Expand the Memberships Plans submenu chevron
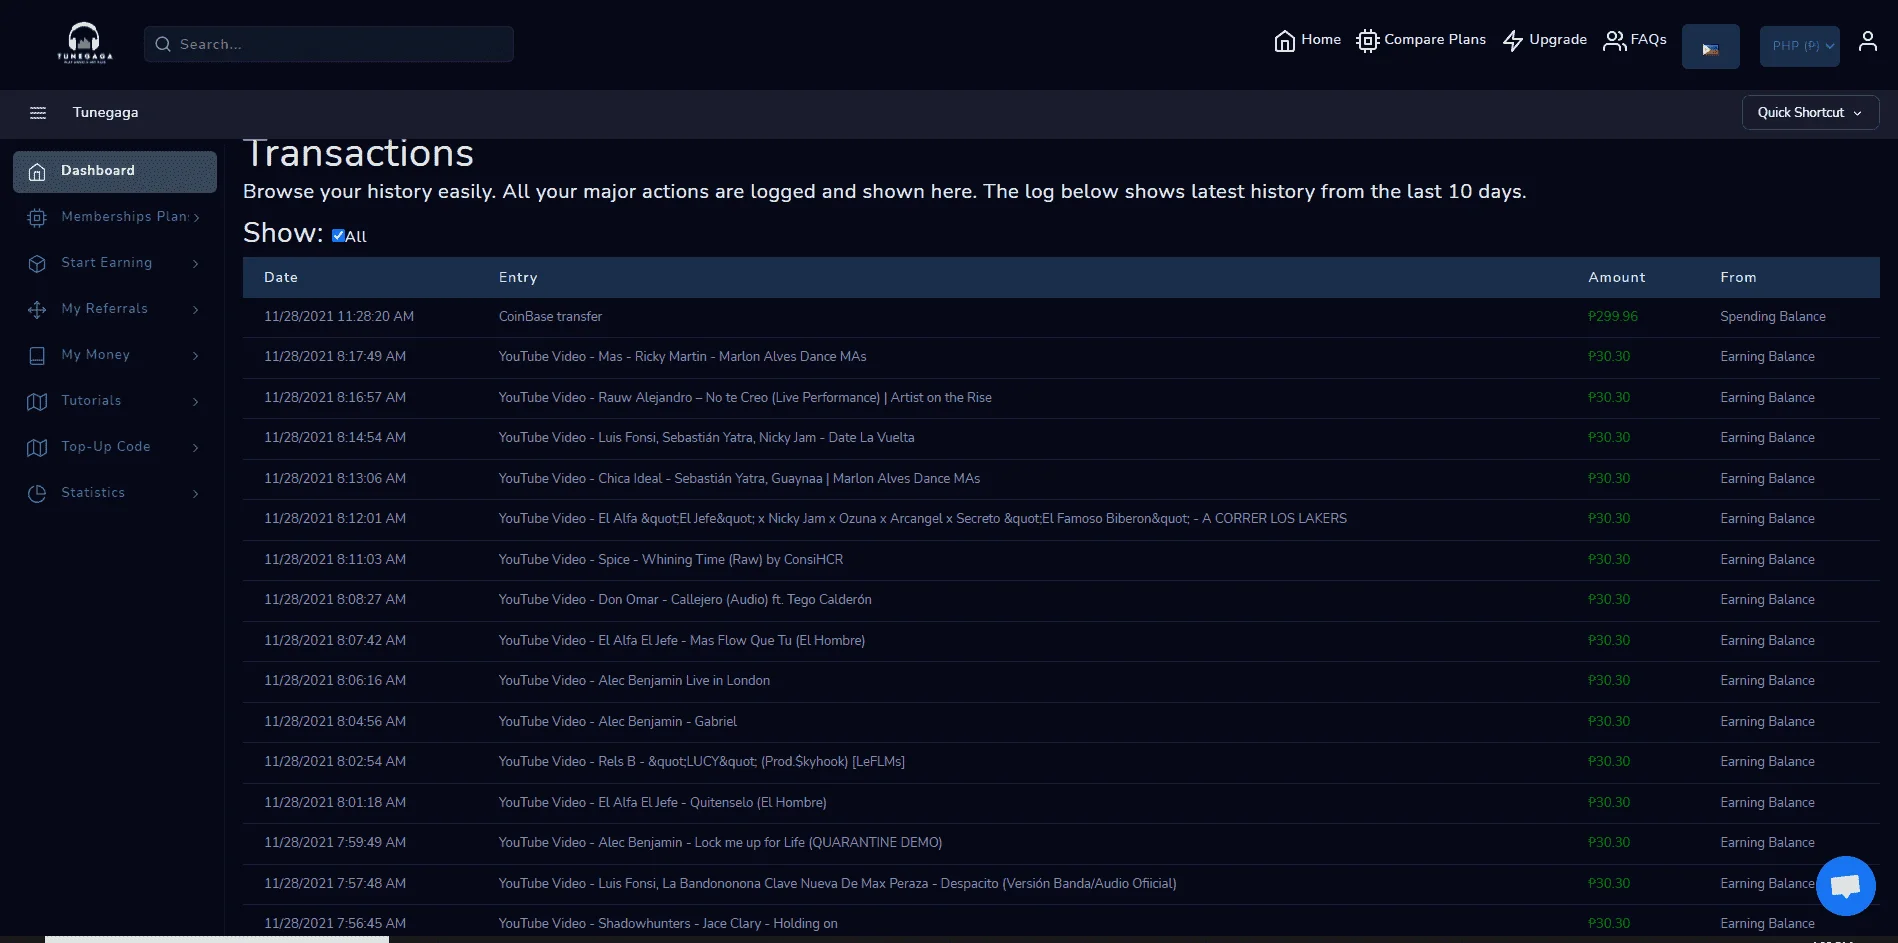The image size is (1898, 943). click(x=196, y=218)
